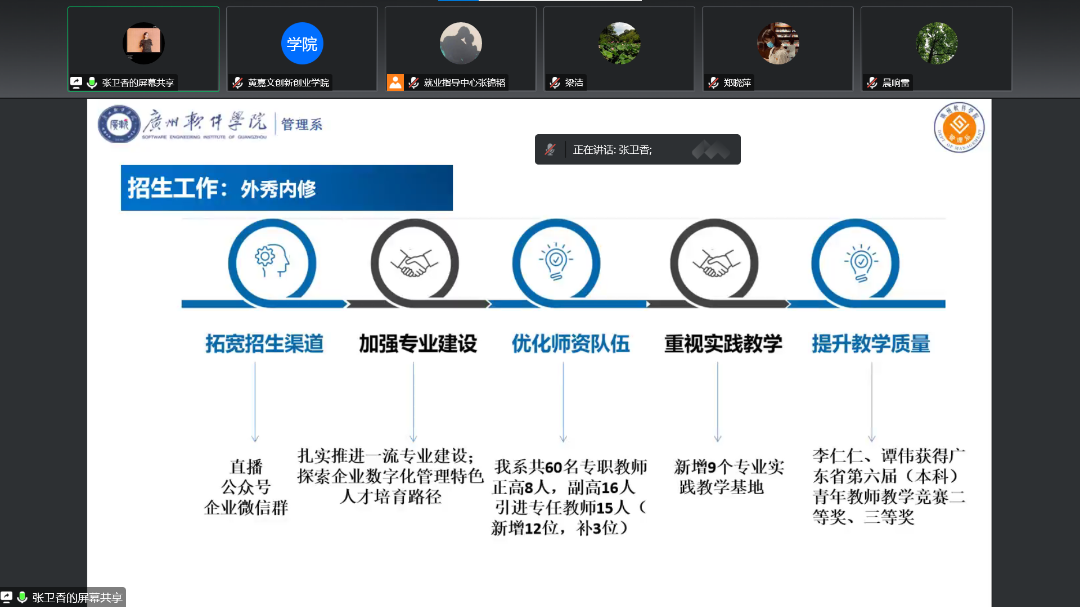The height and width of the screenshot is (607, 1080).
Task: Click the orange host icon for 就业指导中心张镜昭
Action: point(396,83)
